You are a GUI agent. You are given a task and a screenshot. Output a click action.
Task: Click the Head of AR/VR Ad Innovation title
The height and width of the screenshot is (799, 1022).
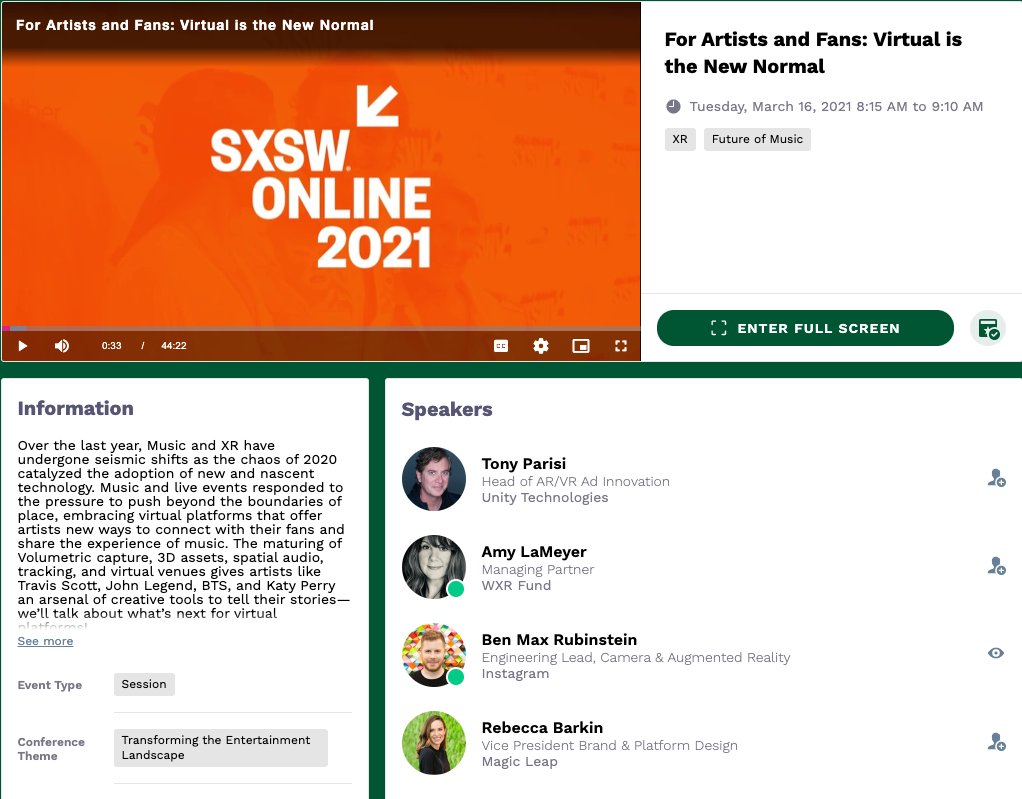click(576, 482)
